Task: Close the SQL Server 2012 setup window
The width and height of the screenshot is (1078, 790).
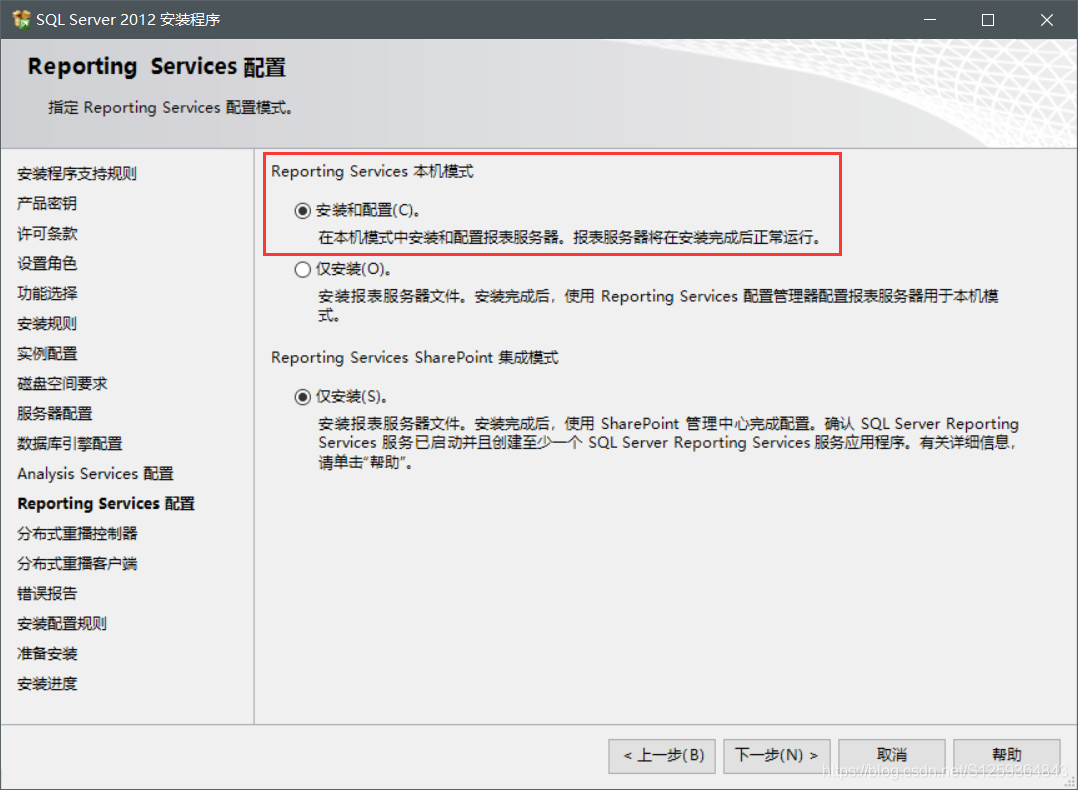Action: tap(1046, 20)
